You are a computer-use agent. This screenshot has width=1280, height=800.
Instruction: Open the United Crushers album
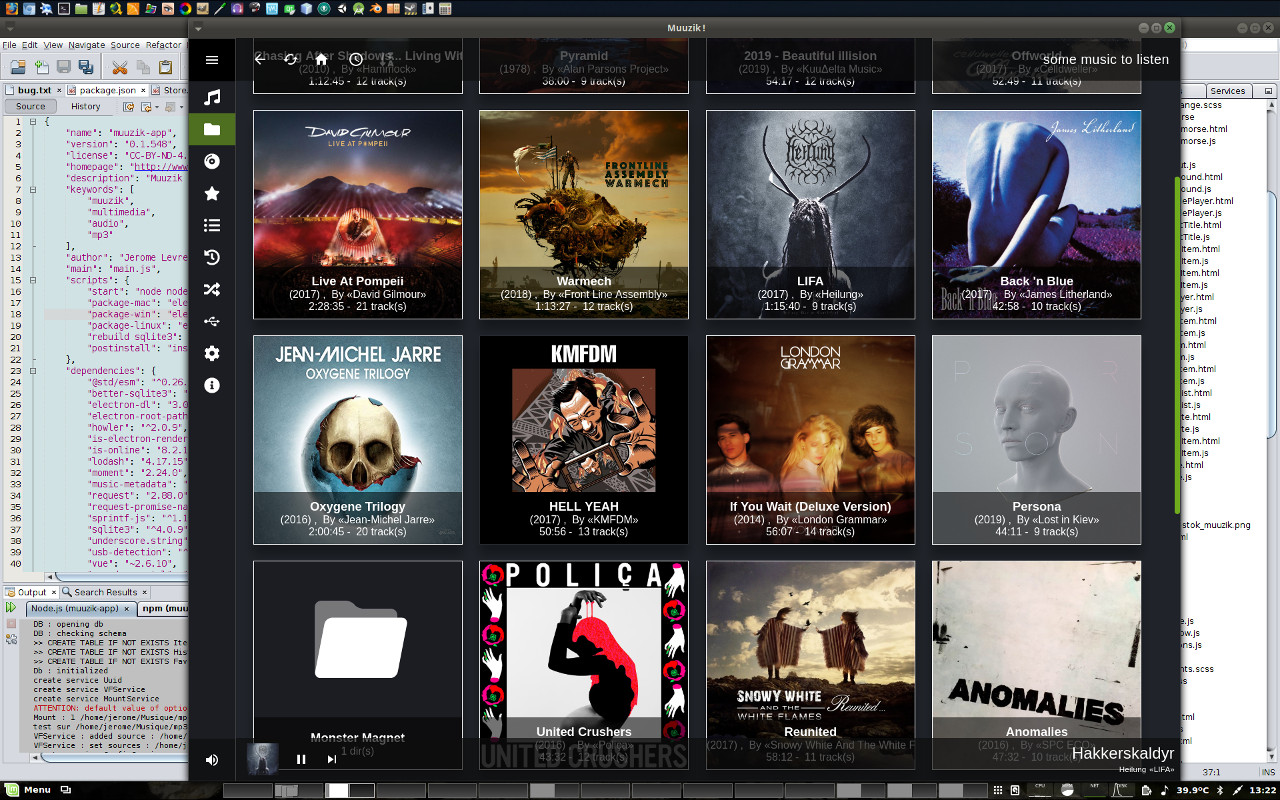(x=584, y=665)
